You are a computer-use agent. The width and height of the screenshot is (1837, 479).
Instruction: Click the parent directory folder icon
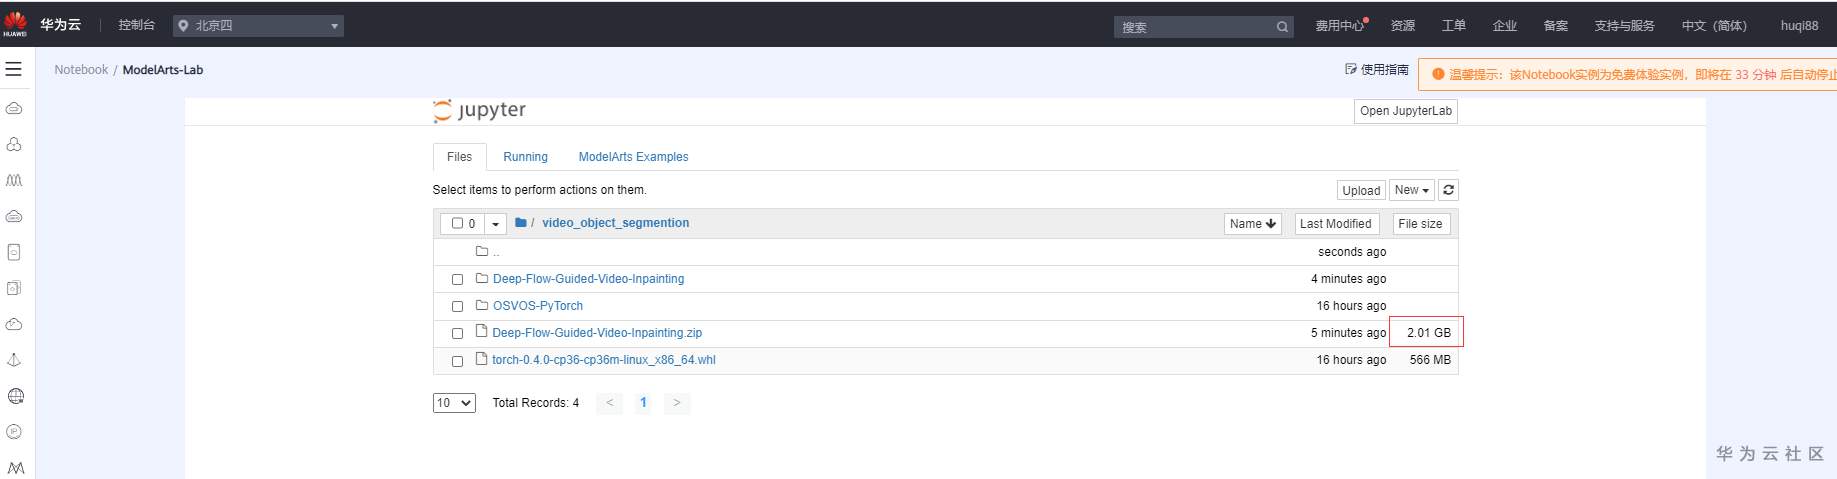pyautogui.click(x=482, y=251)
